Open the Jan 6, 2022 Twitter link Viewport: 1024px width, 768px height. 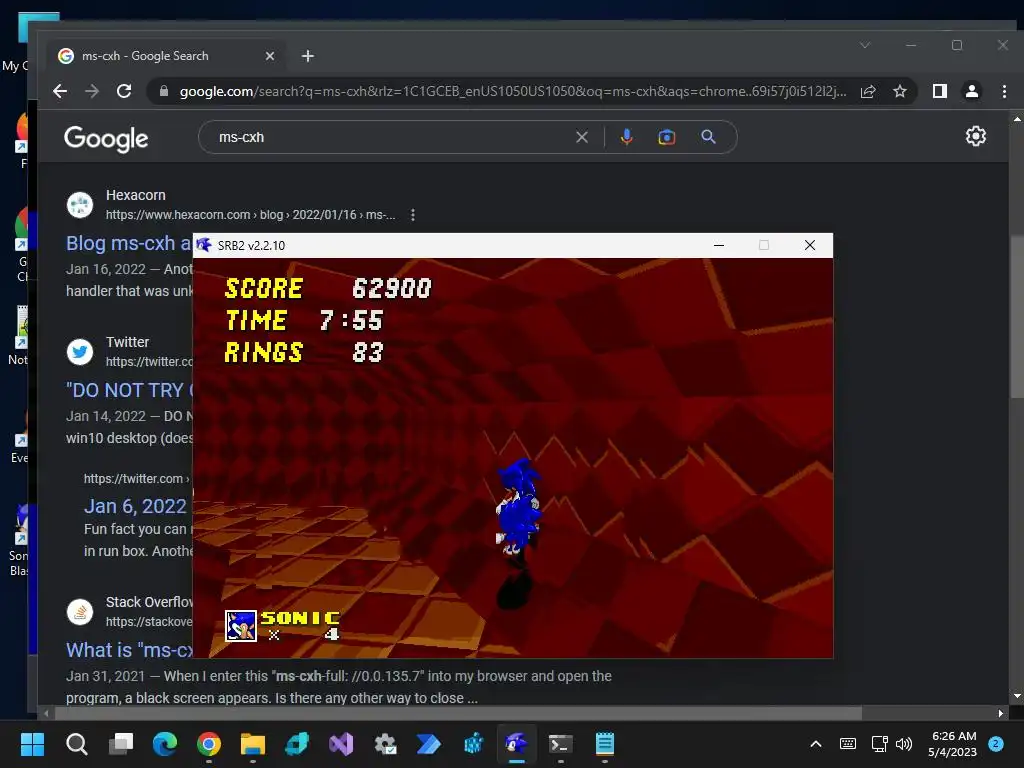(x=135, y=506)
